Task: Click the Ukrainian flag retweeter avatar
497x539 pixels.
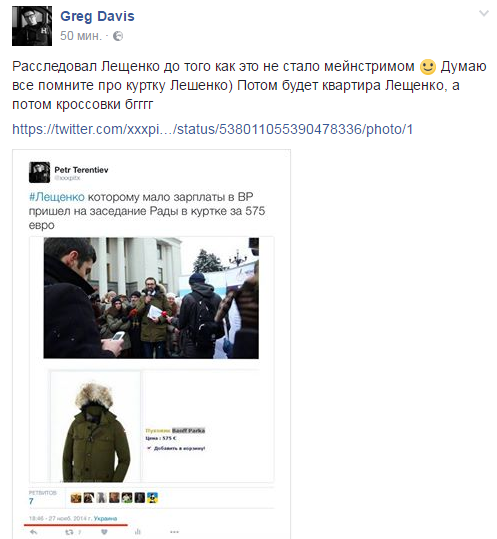Action: [x=152, y=497]
